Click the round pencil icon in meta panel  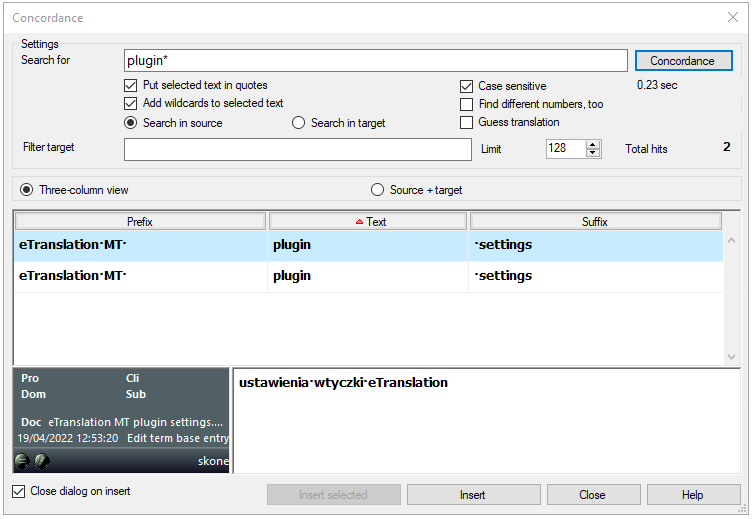tap(42, 461)
